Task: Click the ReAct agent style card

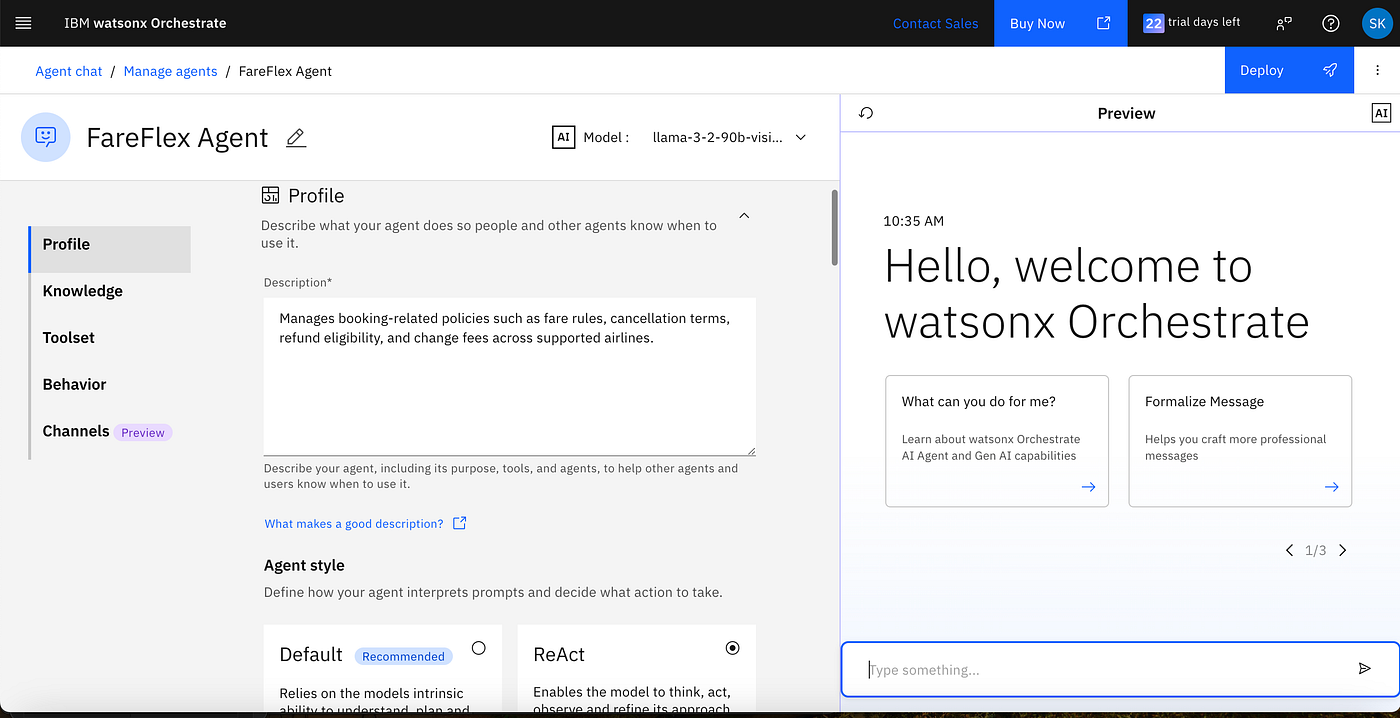Action: [x=637, y=669]
